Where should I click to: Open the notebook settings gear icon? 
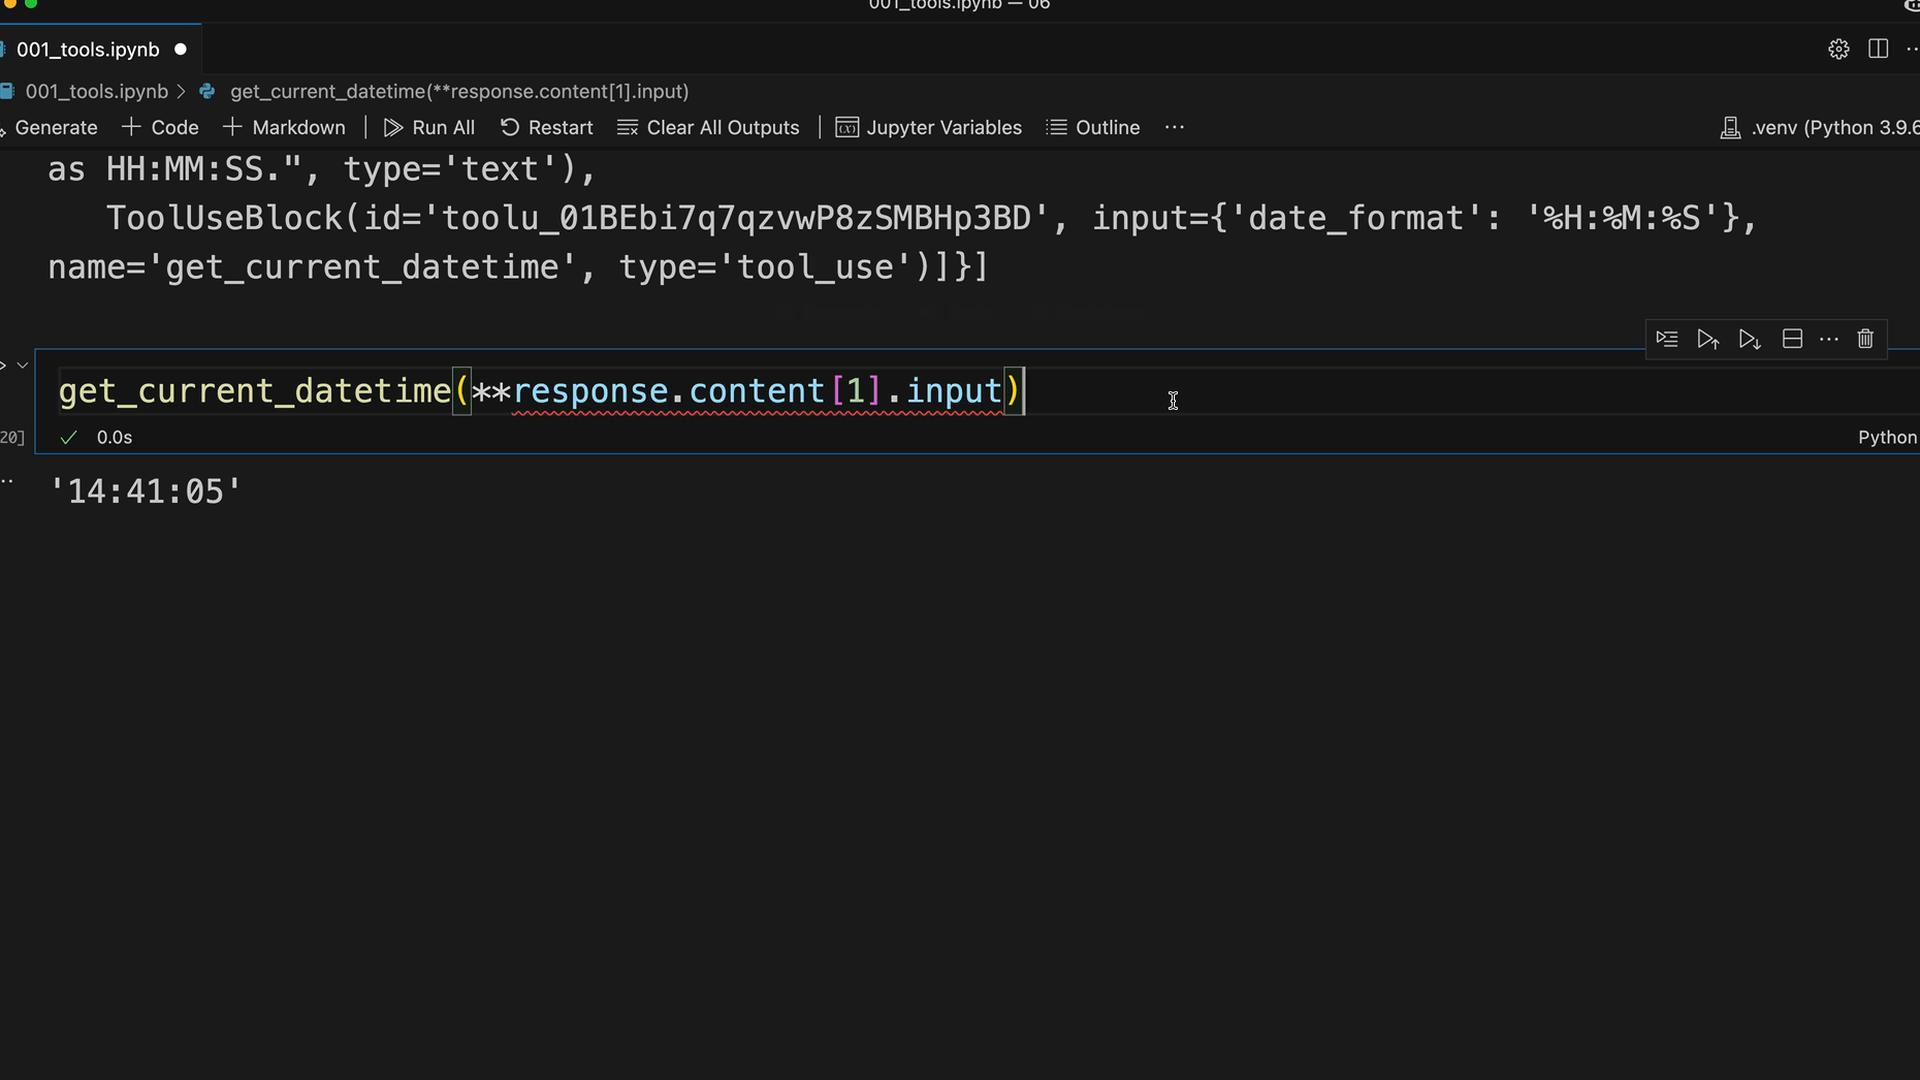coord(1838,49)
